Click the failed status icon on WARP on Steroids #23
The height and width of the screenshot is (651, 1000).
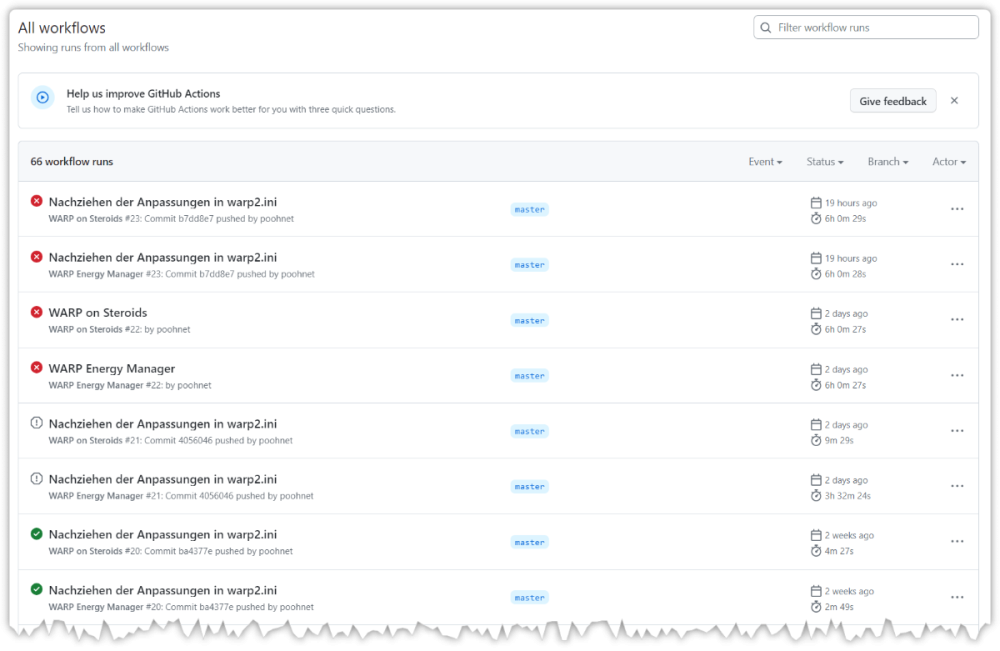pyautogui.click(x=37, y=201)
